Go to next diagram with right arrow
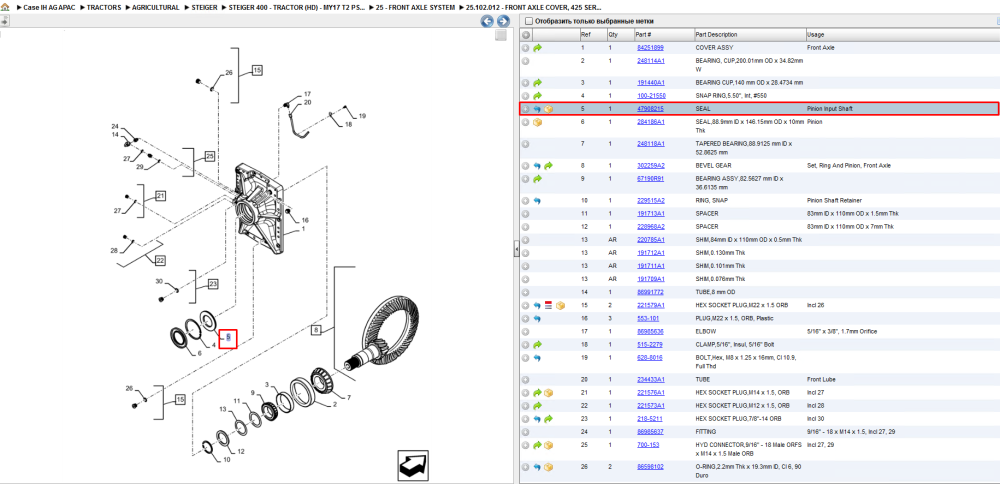 (503, 21)
